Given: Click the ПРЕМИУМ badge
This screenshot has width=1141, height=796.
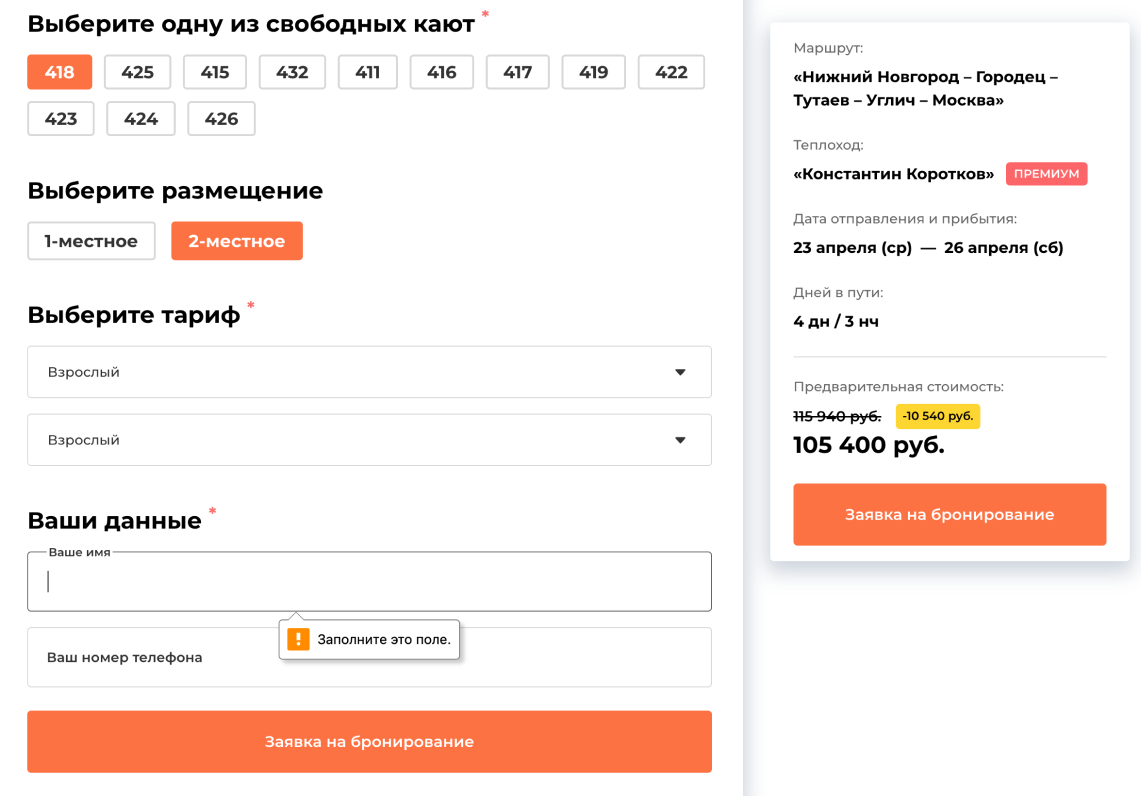Looking at the screenshot, I should coord(1046,174).
